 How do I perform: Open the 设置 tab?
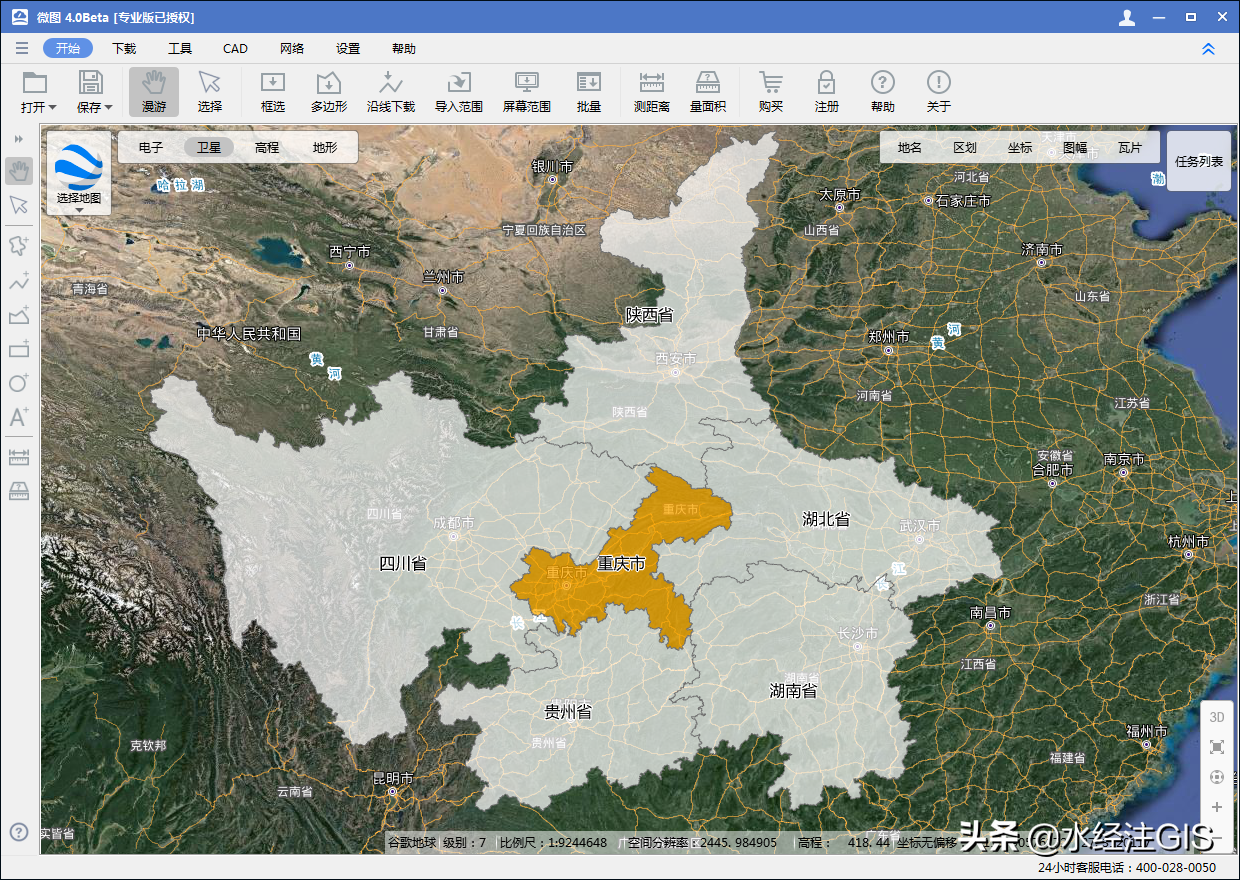click(348, 48)
